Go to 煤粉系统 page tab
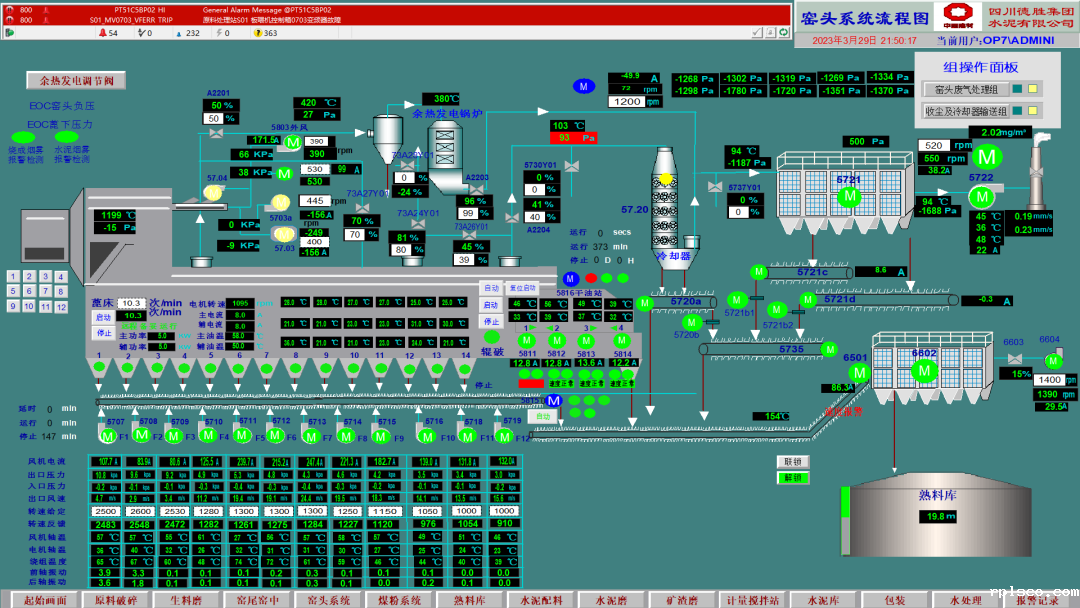Image resolution: width=1080 pixels, height=608 pixels. pos(398,600)
